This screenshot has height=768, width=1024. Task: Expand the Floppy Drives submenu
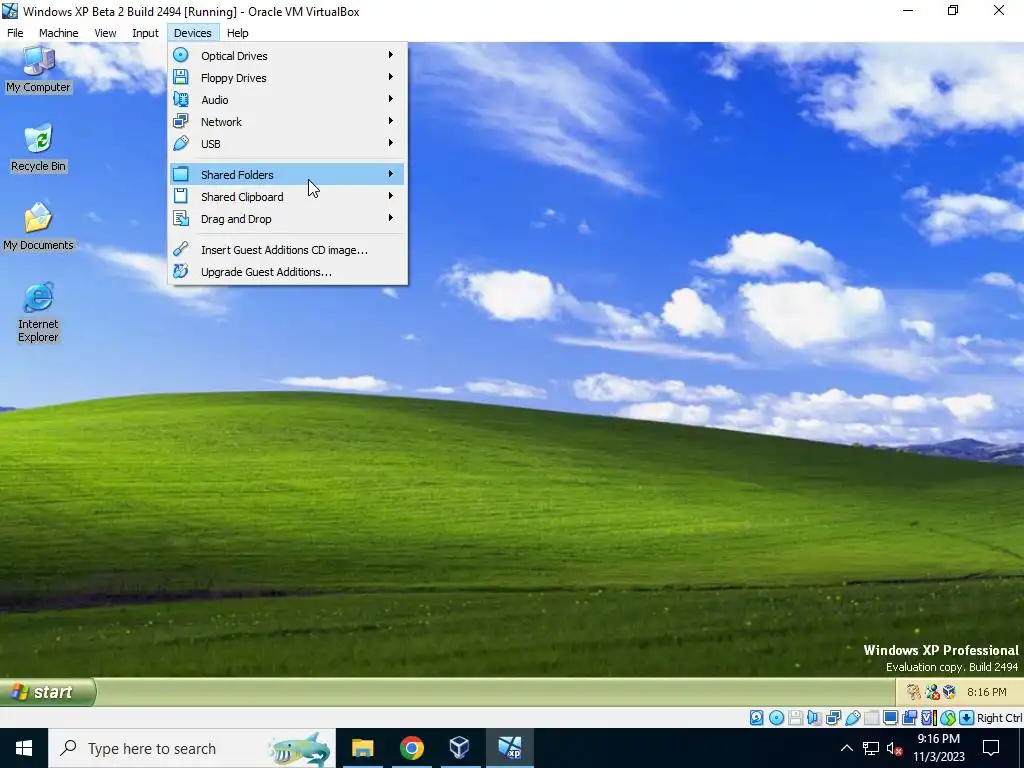click(287, 78)
